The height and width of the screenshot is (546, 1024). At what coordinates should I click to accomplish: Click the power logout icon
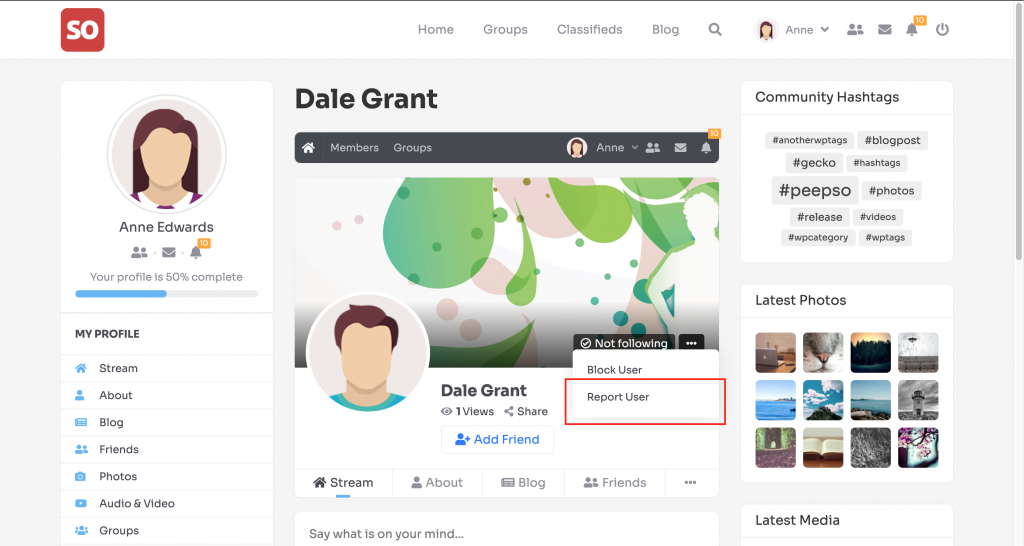[x=942, y=30]
